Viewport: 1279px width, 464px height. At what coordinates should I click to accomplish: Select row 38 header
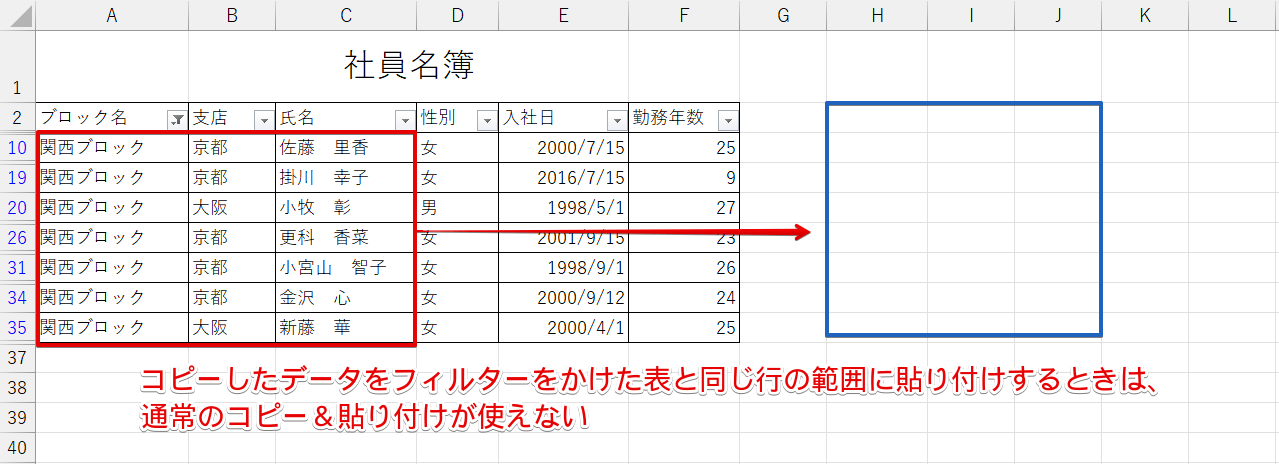tap(17, 387)
